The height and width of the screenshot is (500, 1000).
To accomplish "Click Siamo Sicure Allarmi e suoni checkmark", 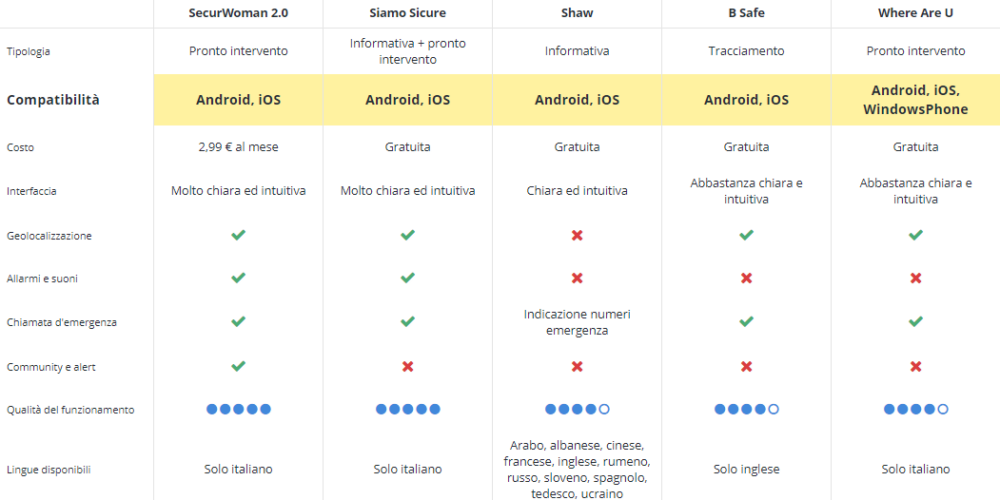I will coord(408,277).
